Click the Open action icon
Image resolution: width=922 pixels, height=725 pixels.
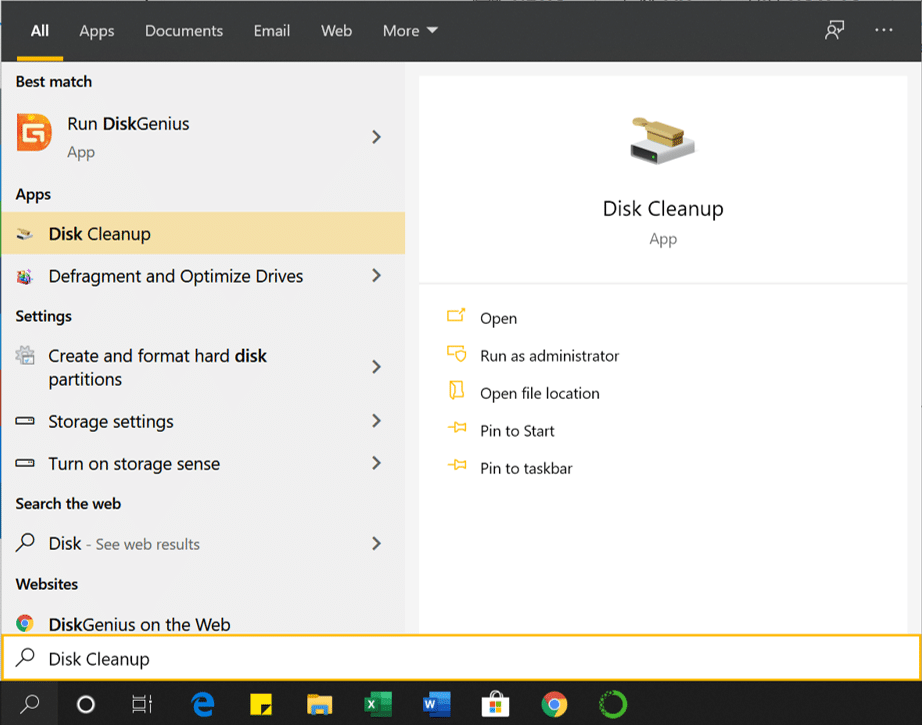point(456,316)
